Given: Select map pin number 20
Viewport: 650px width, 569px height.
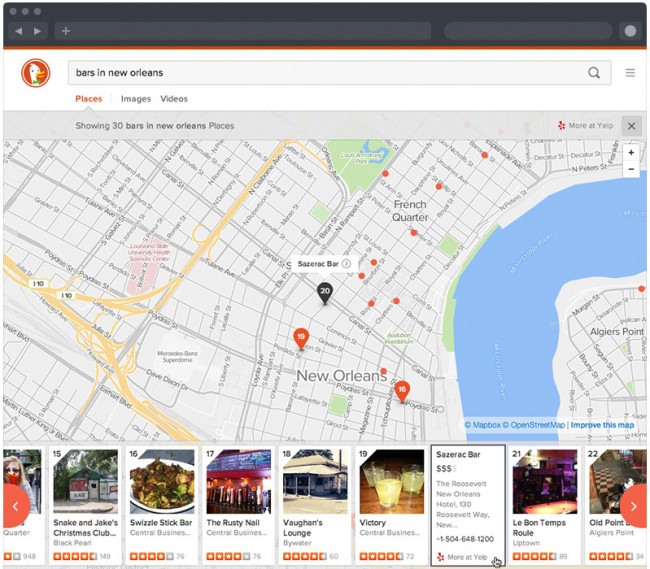Looking at the screenshot, I should (325, 293).
